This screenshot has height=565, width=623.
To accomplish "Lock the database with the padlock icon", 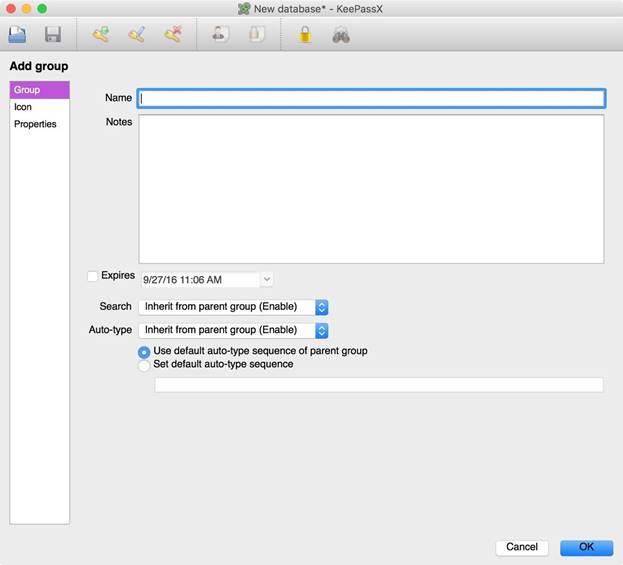I will pyautogui.click(x=305, y=35).
